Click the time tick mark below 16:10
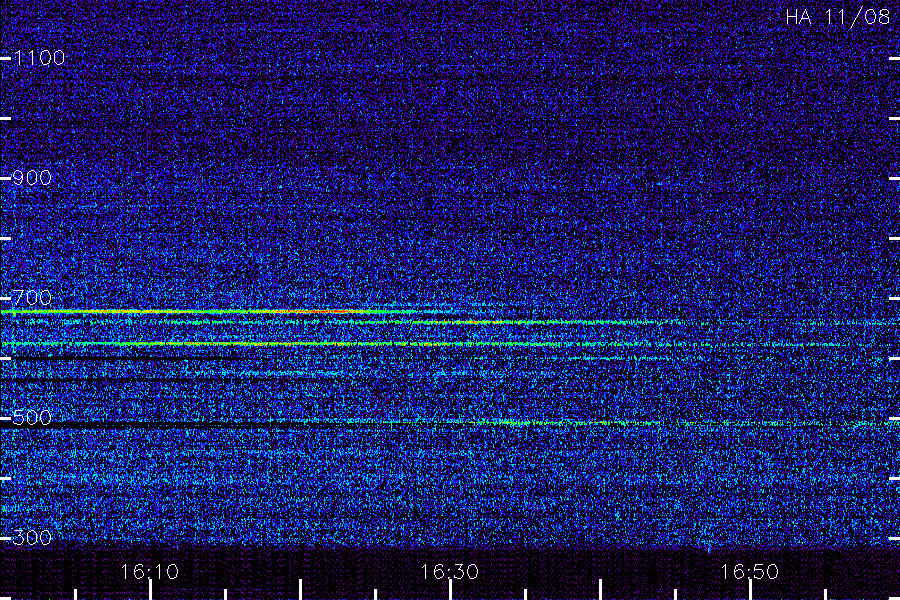 point(150,590)
